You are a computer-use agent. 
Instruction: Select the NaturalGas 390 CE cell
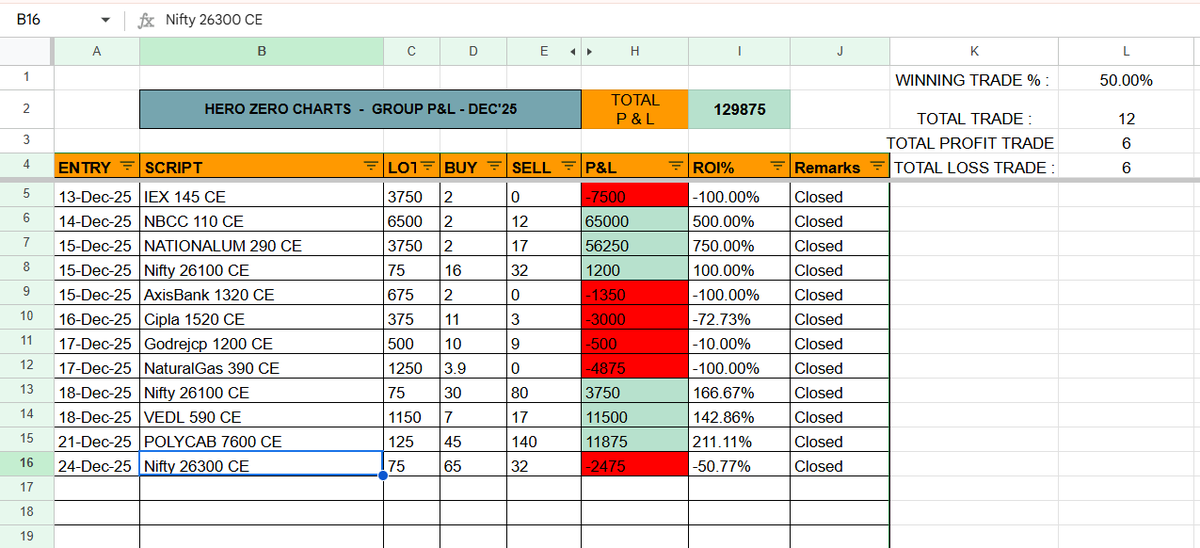(261, 368)
